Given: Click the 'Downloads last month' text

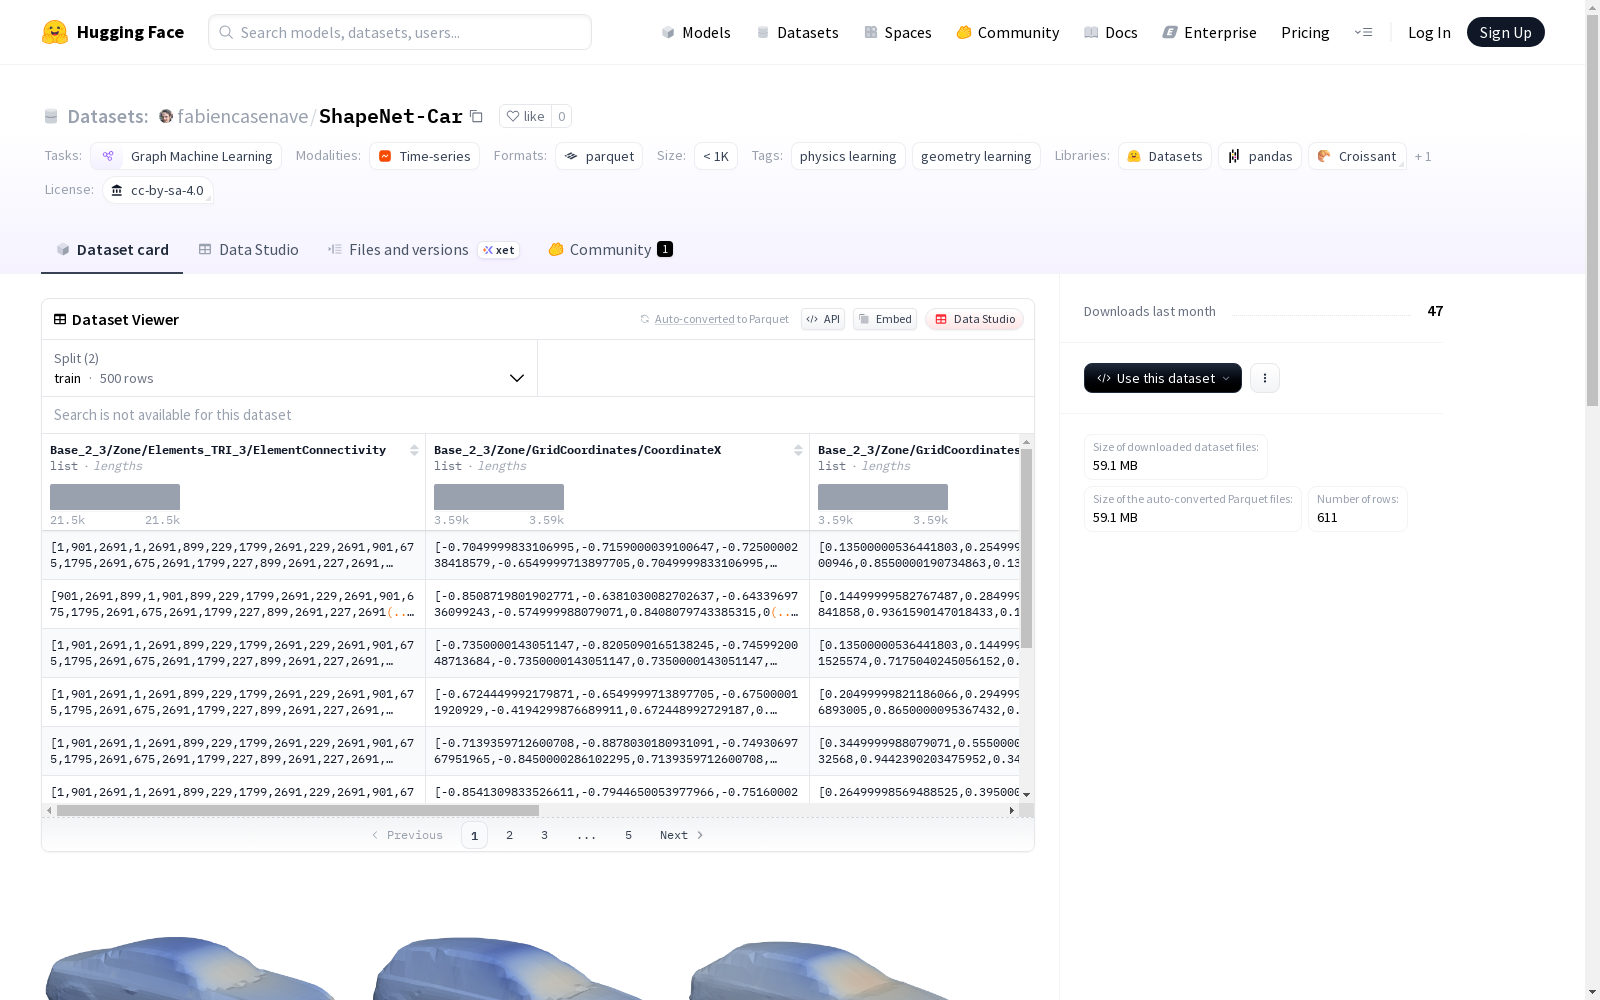Looking at the screenshot, I should point(1150,311).
